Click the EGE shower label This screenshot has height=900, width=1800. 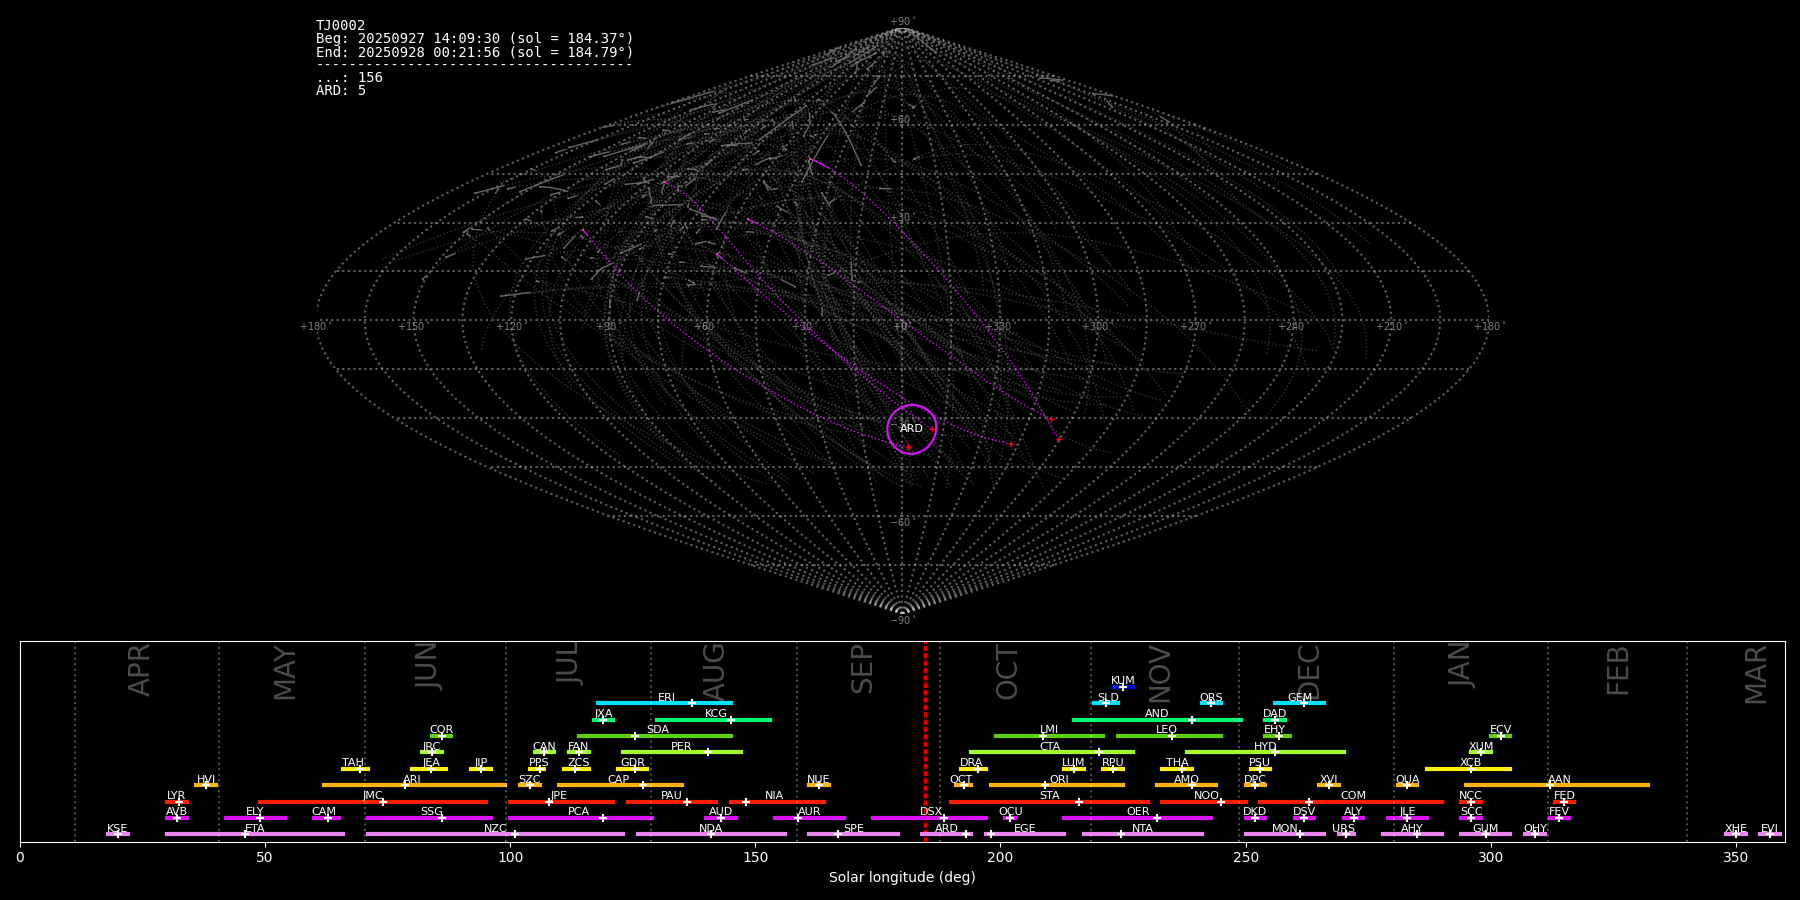click(x=1025, y=829)
